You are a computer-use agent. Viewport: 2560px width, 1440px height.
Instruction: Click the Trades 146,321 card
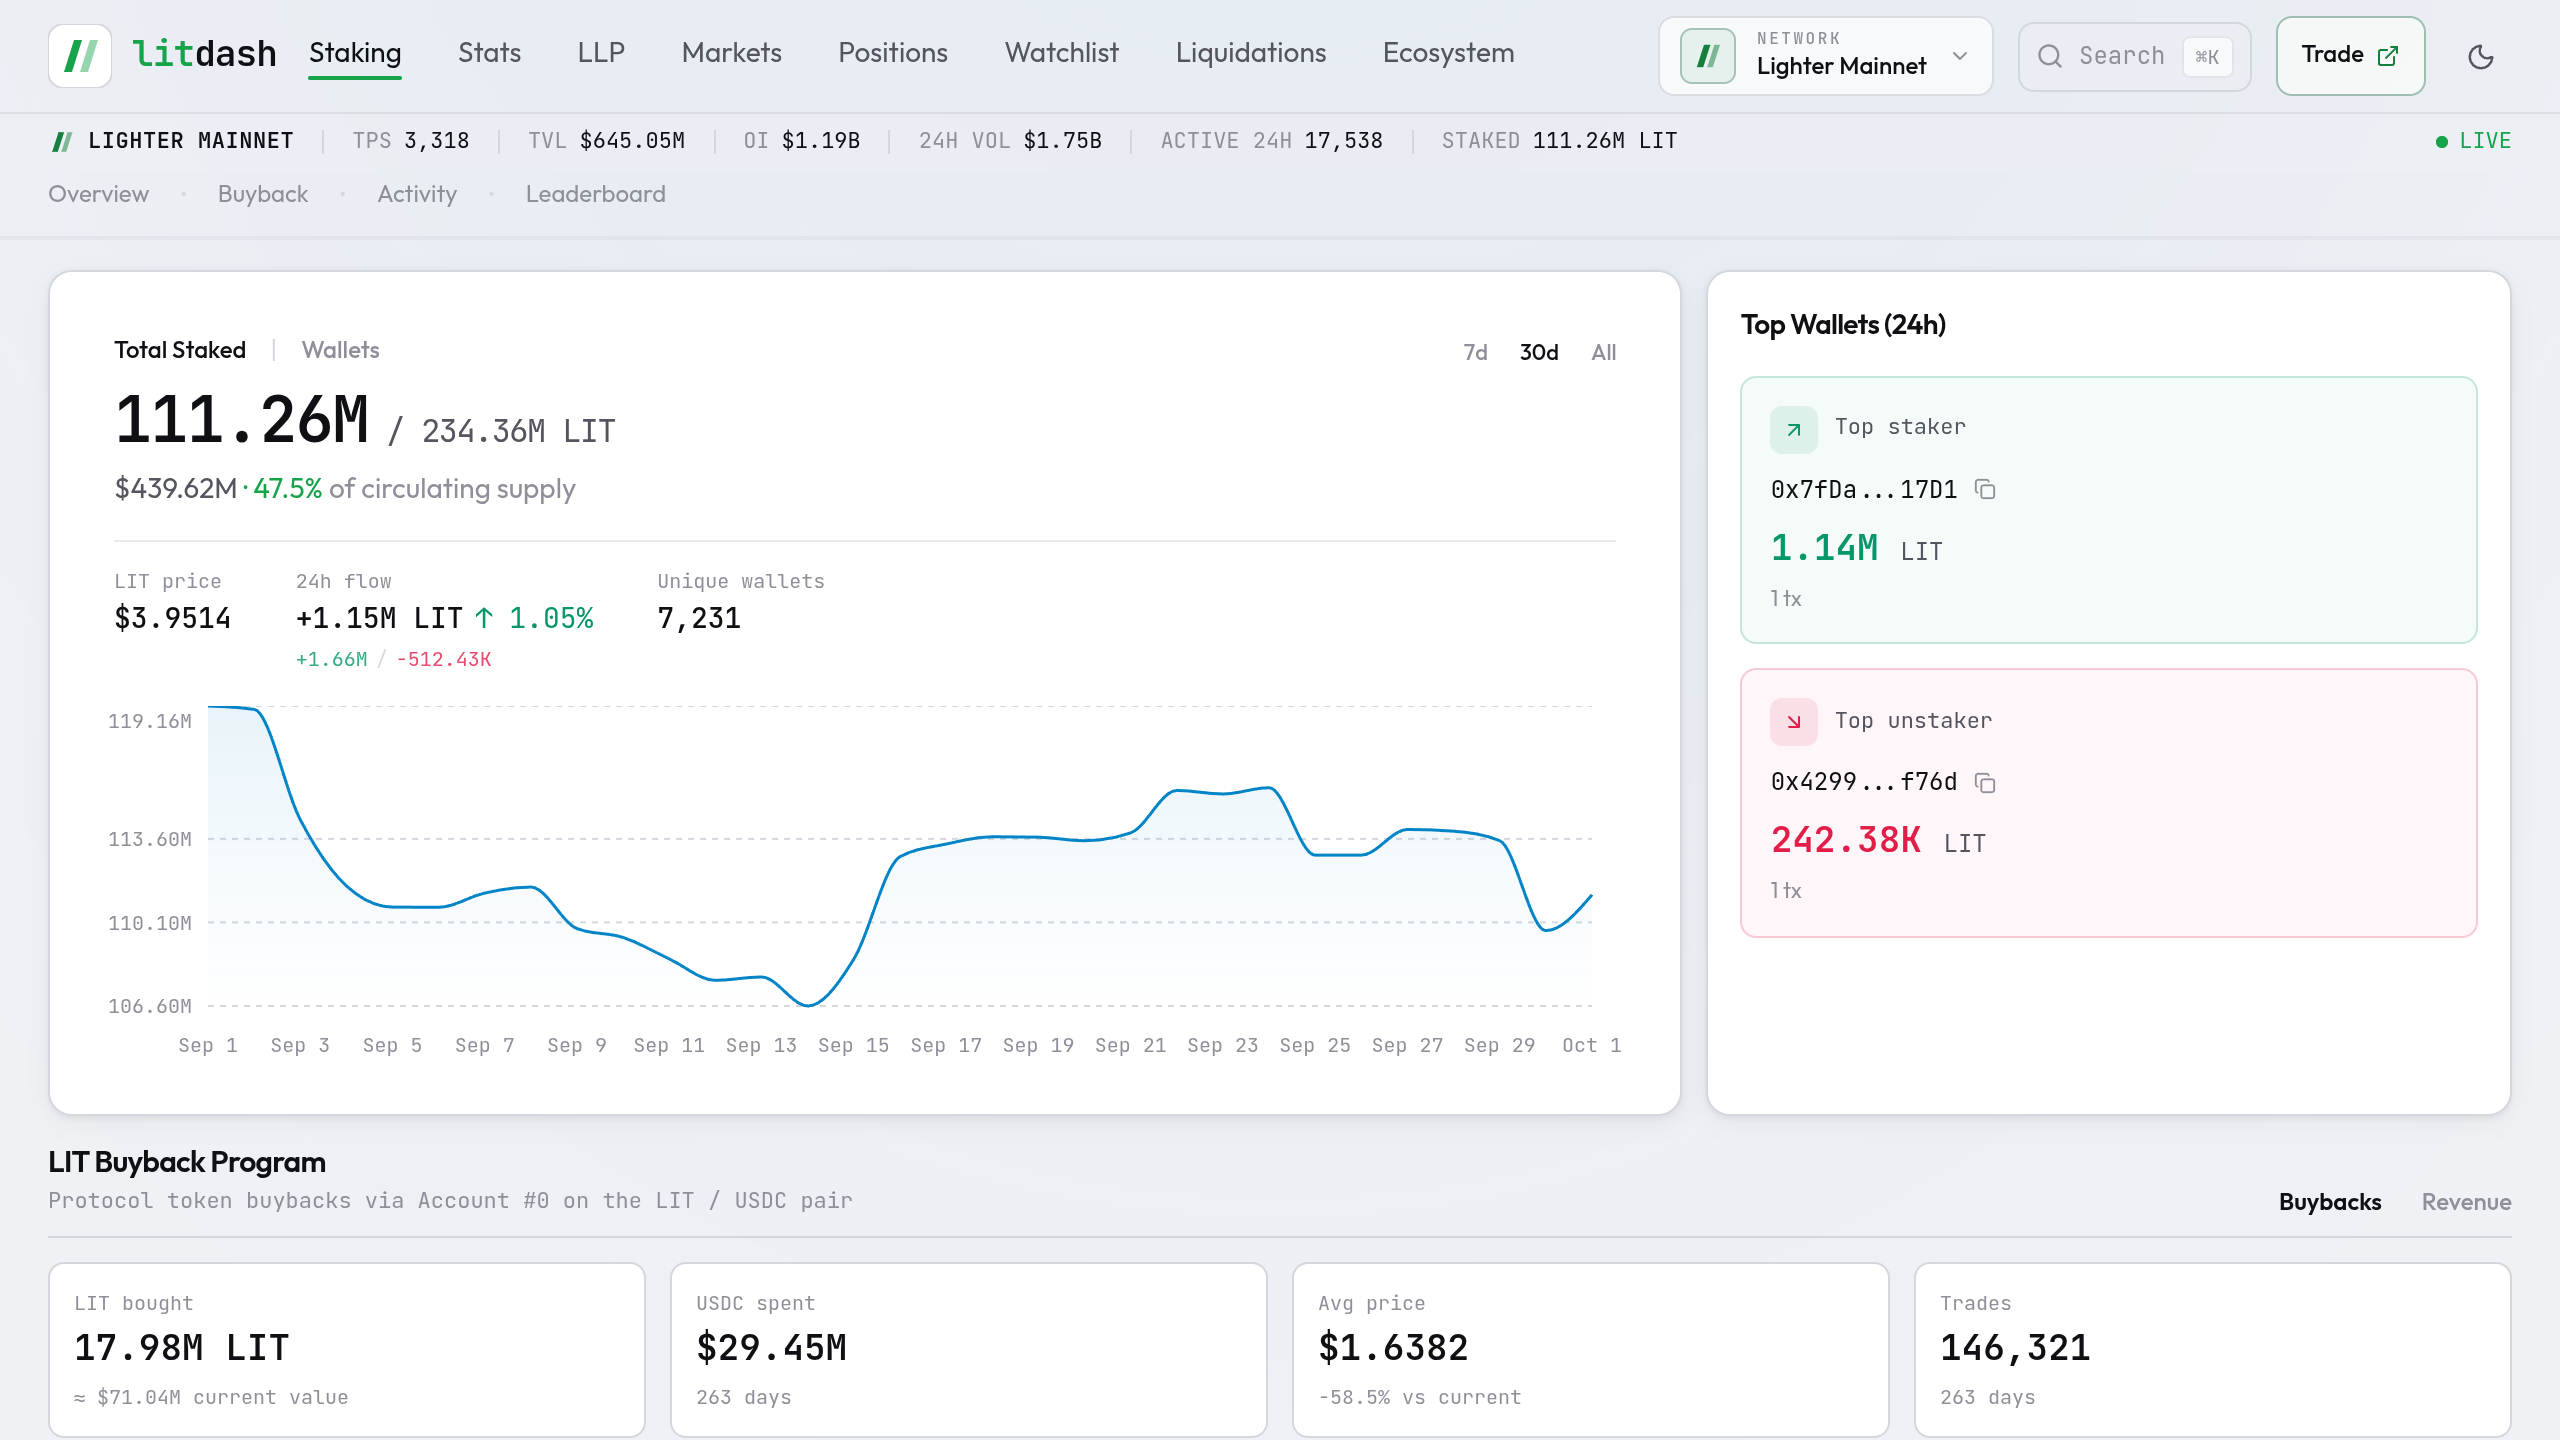(x=2213, y=1350)
